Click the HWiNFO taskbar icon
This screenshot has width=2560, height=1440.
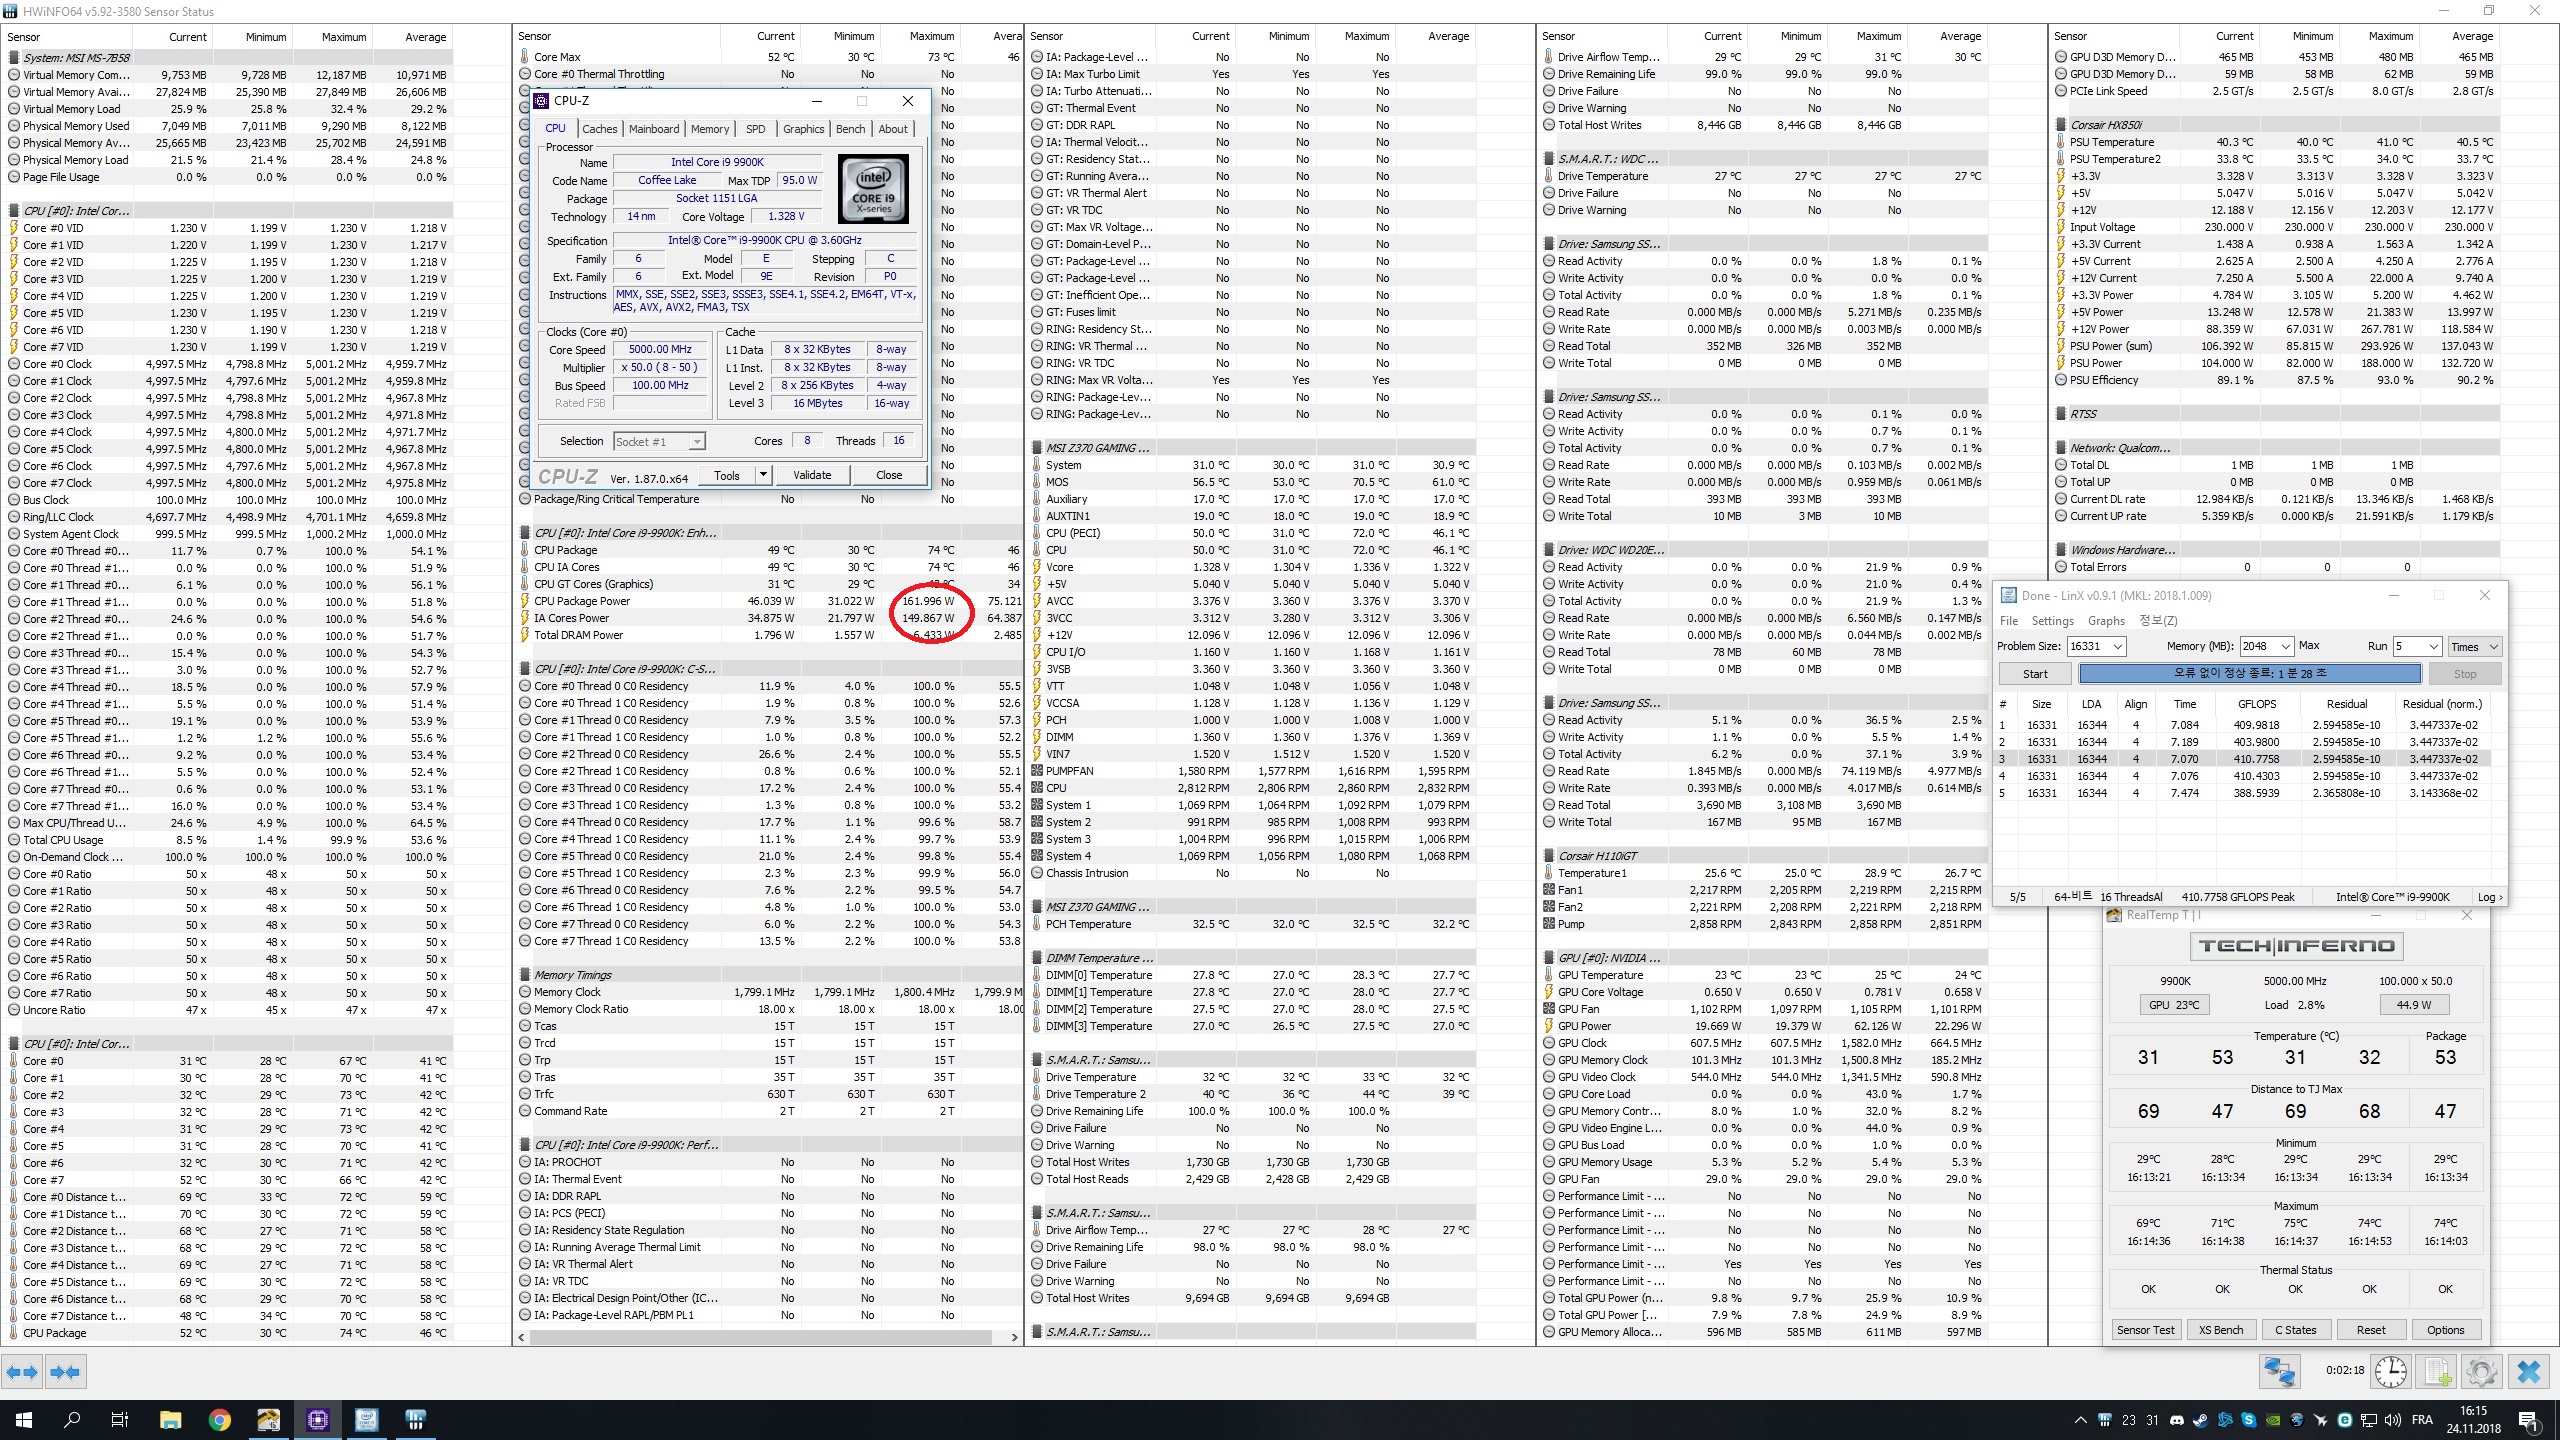pos(415,1419)
